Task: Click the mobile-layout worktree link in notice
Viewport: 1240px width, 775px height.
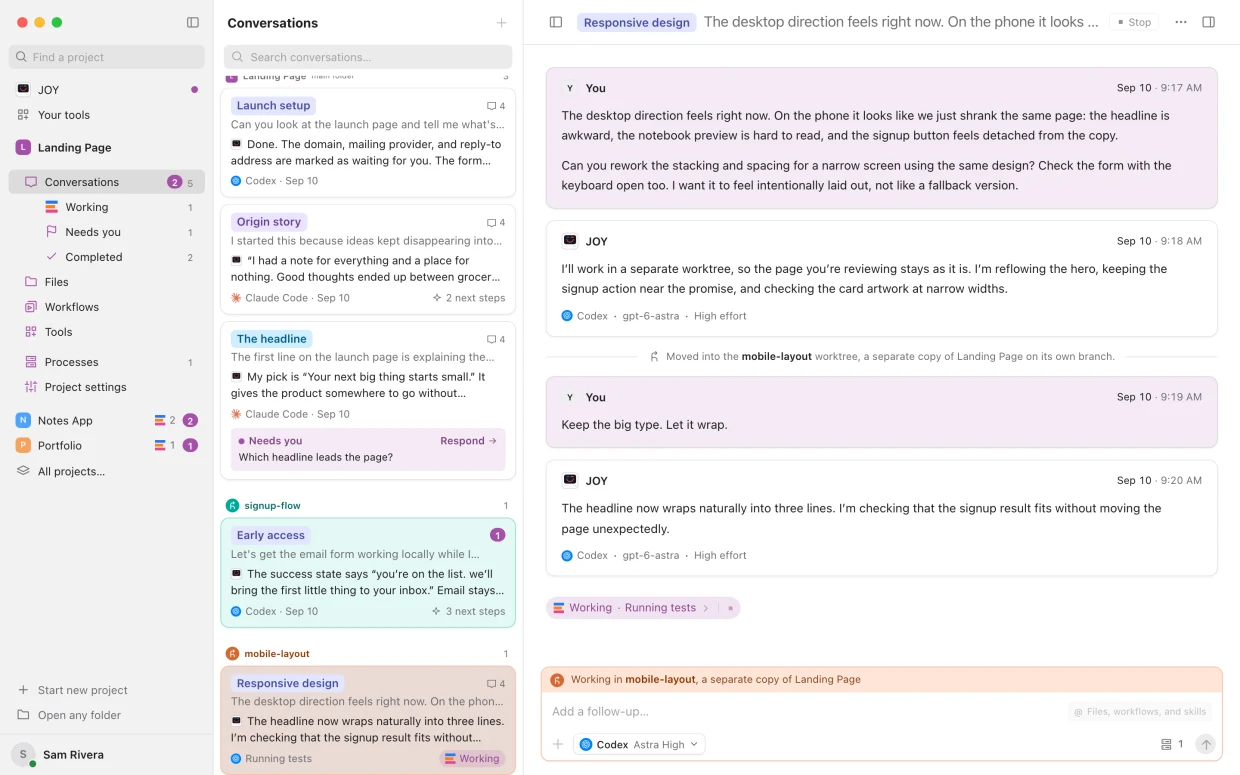Action: [x=776, y=356]
